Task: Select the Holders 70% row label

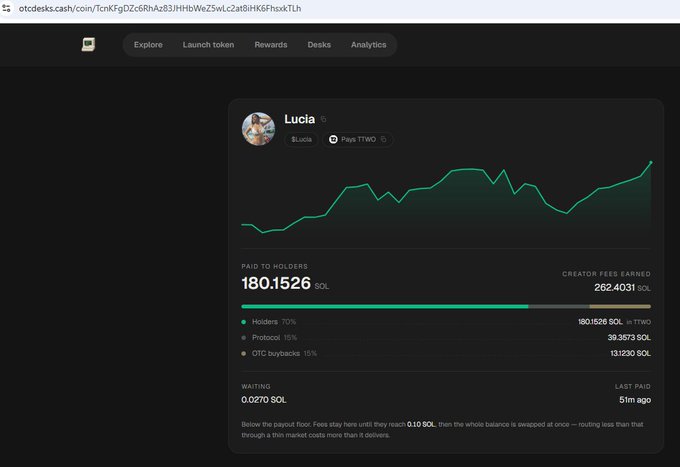Action: pyautogui.click(x=274, y=322)
